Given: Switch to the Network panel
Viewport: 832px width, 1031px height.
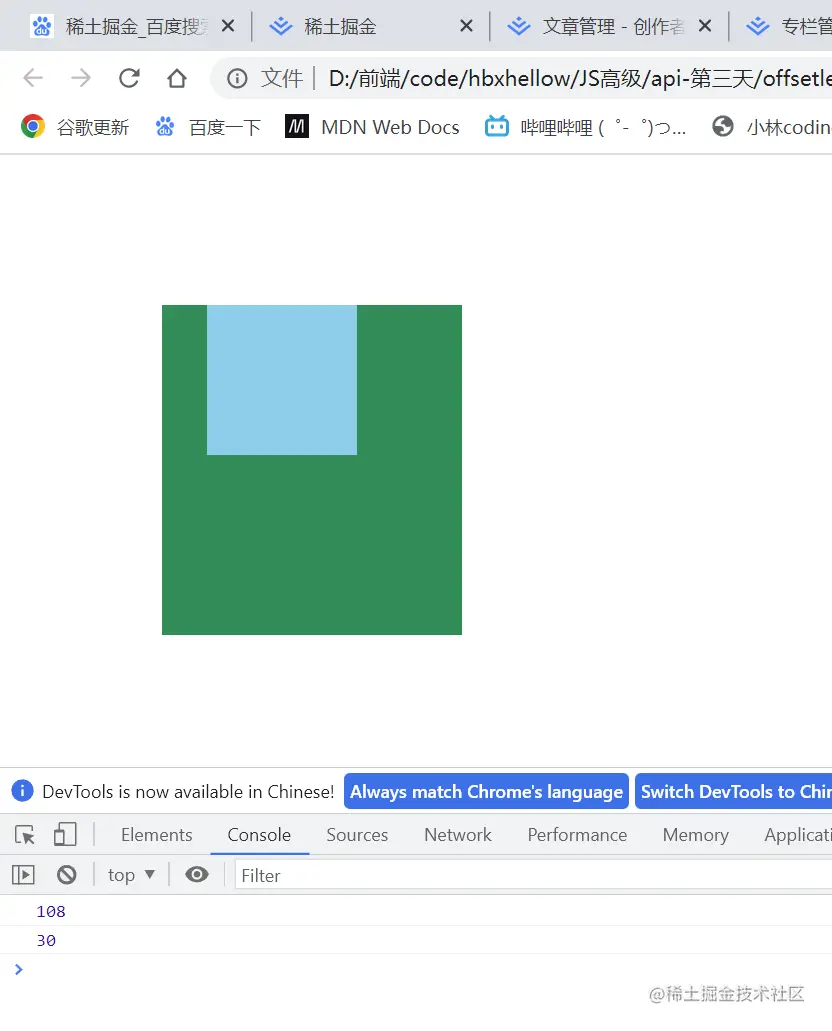Looking at the screenshot, I should (x=457, y=834).
